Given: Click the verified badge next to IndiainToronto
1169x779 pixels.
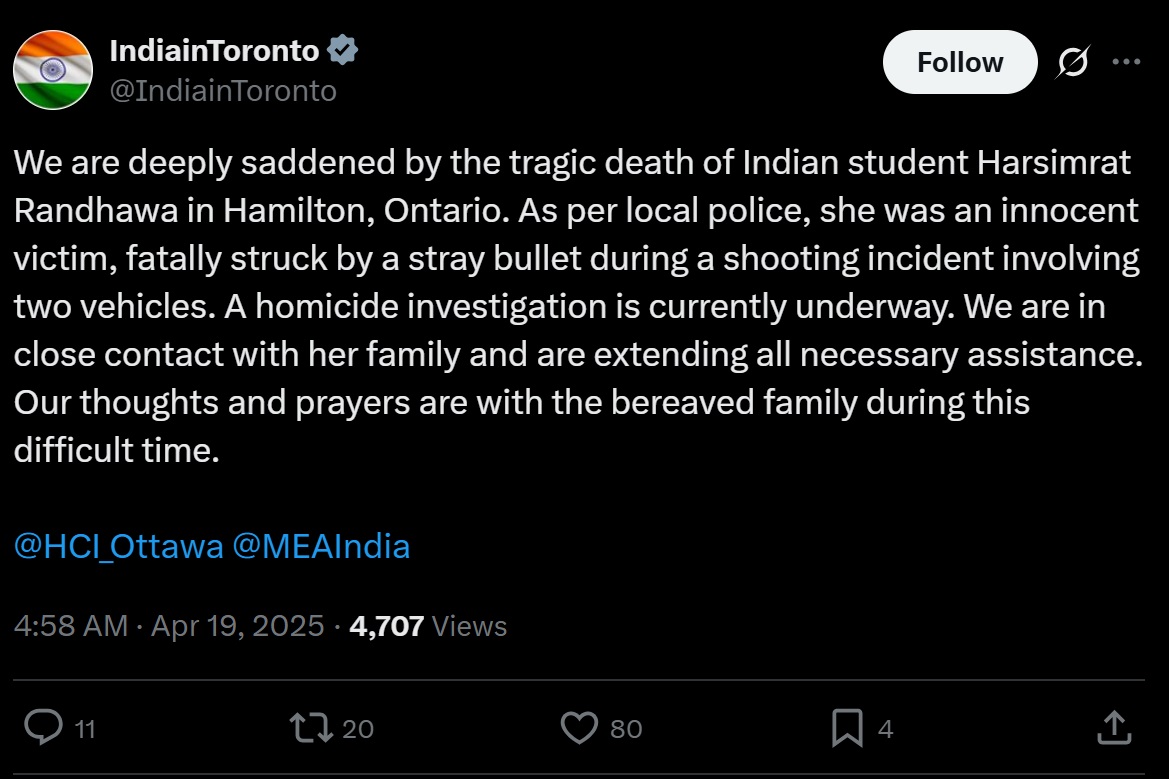Looking at the screenshot, I should tap(344, 50).
